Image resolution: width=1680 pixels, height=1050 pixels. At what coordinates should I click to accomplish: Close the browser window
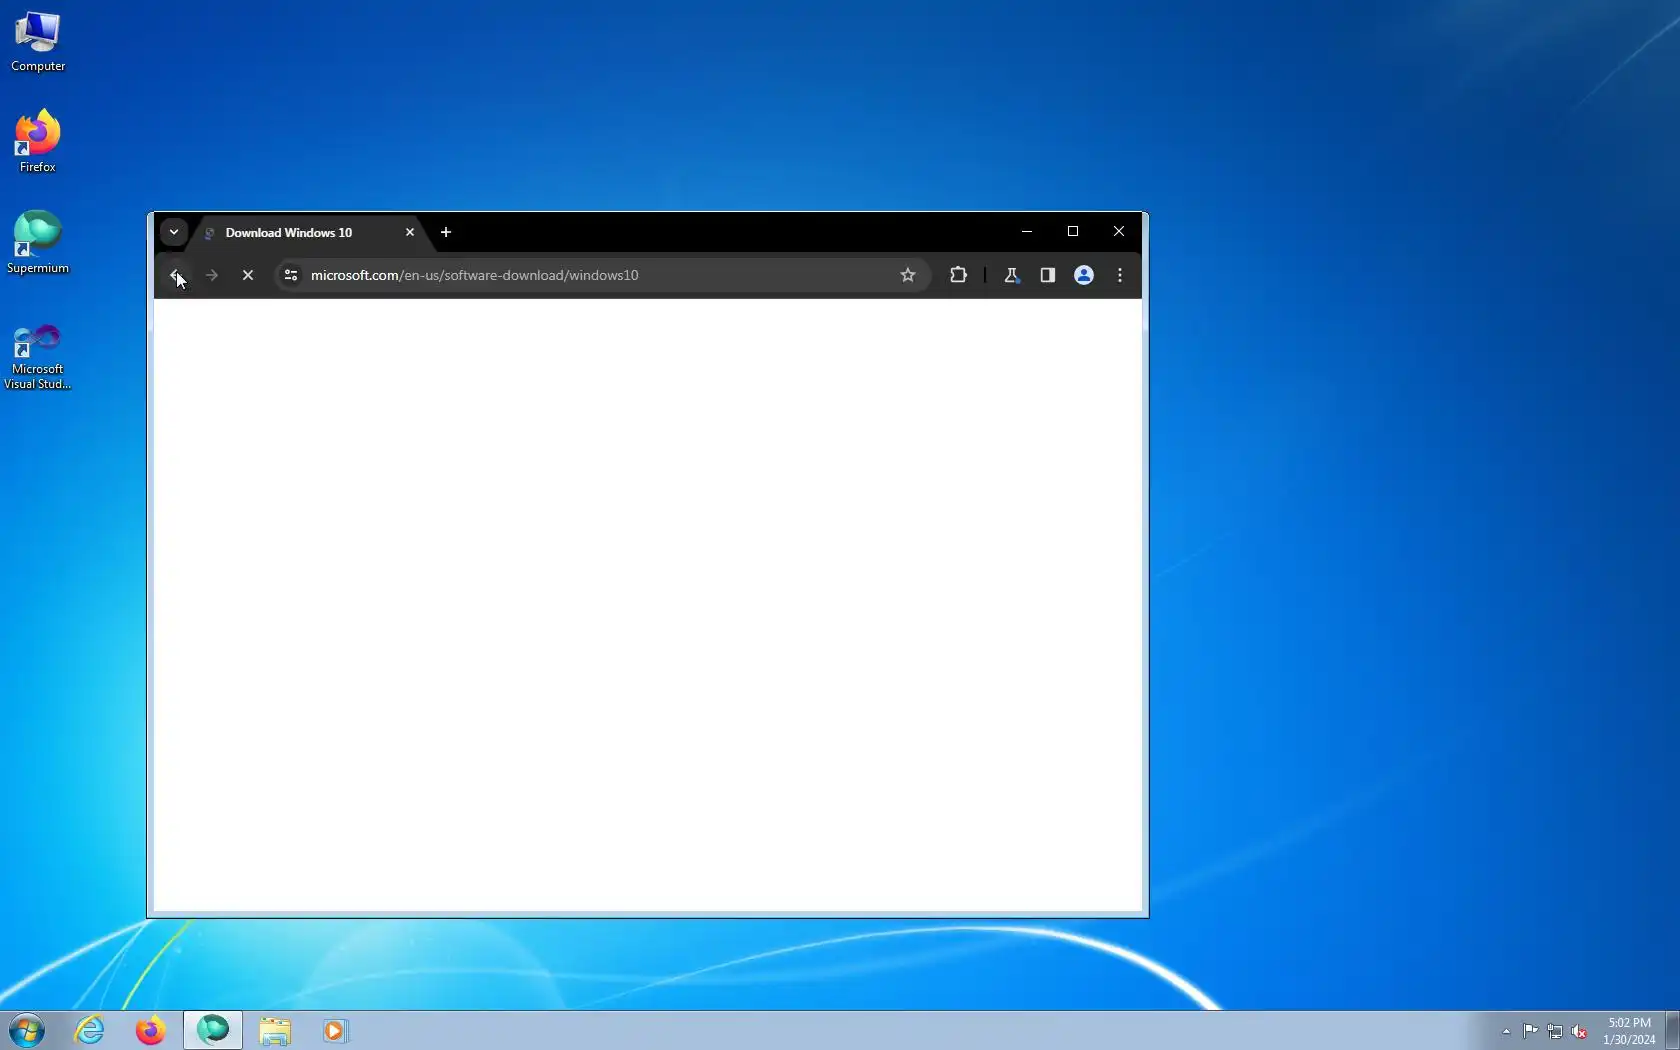(1119, 231)
